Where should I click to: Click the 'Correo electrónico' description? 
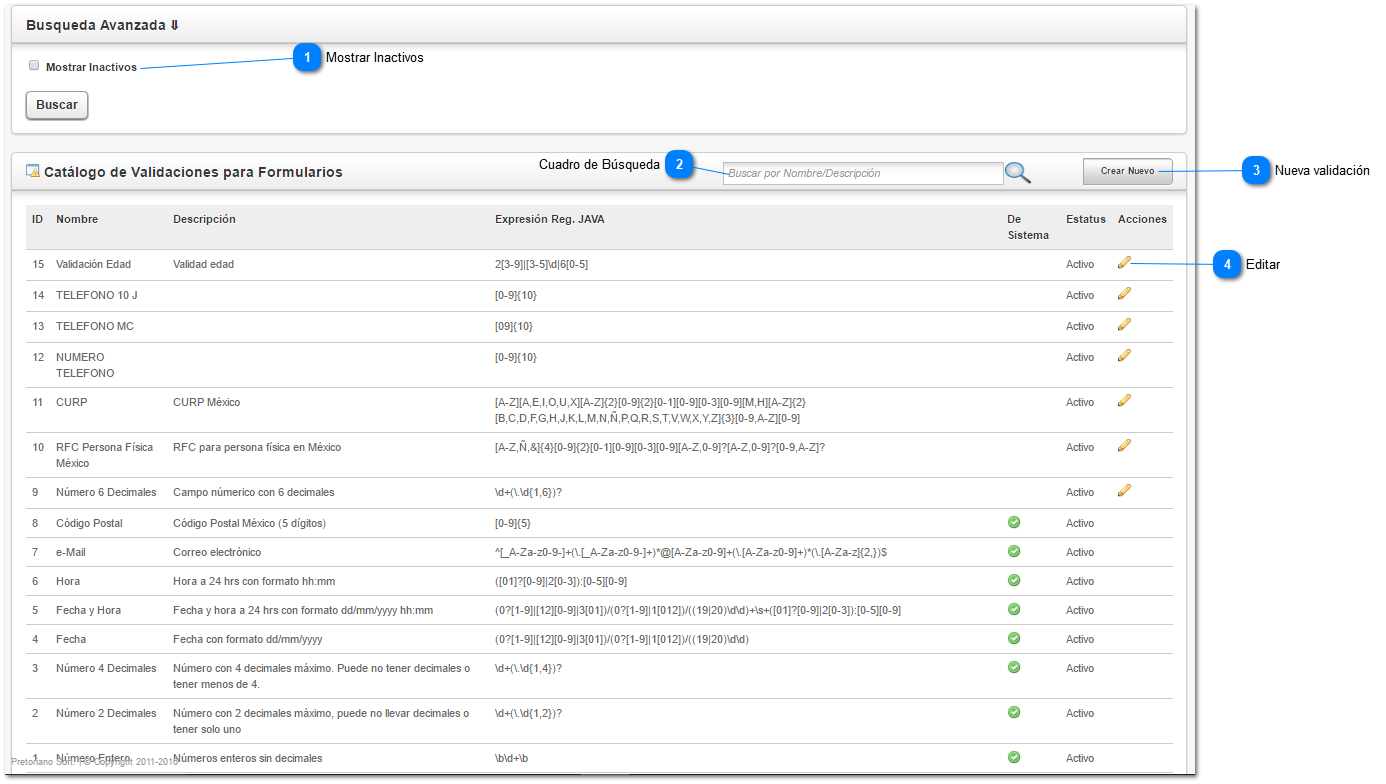tap(218, 552)
